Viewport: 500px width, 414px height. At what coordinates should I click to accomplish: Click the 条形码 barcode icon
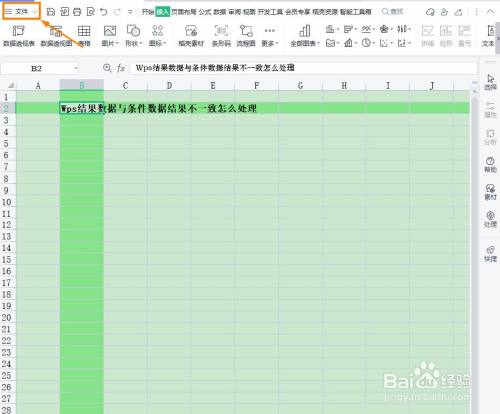(x=221, y=36)
